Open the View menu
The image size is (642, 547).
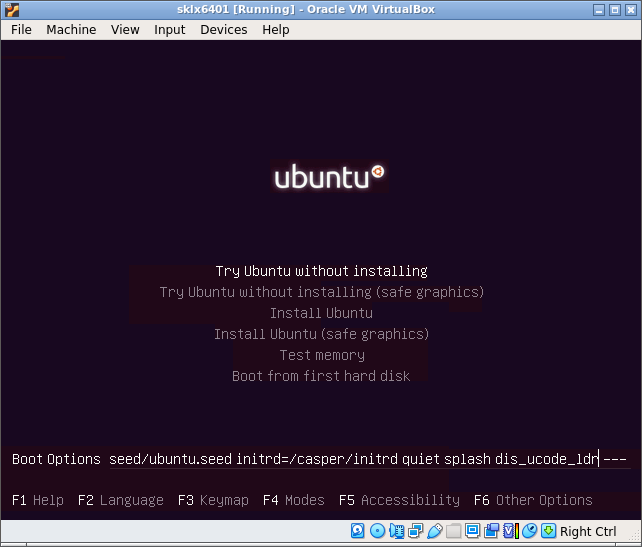[125, 30]
